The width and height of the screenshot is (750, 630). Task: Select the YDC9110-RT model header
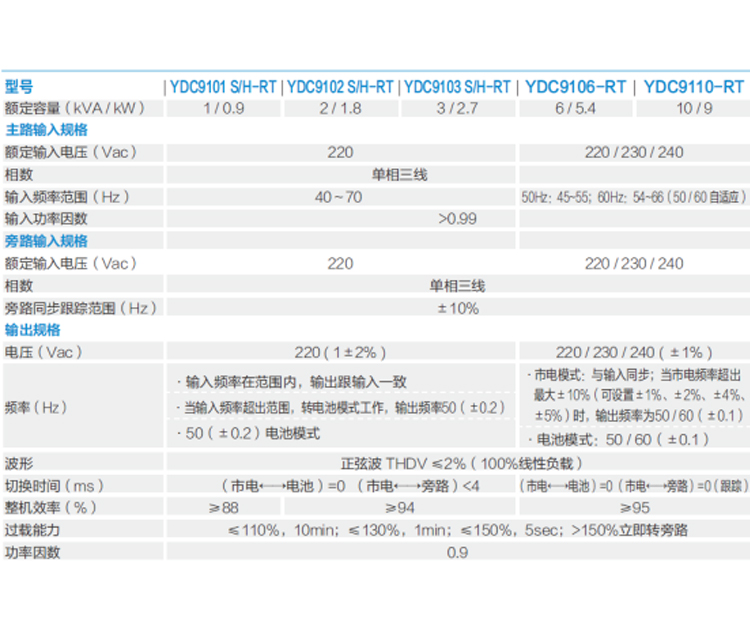694,87
